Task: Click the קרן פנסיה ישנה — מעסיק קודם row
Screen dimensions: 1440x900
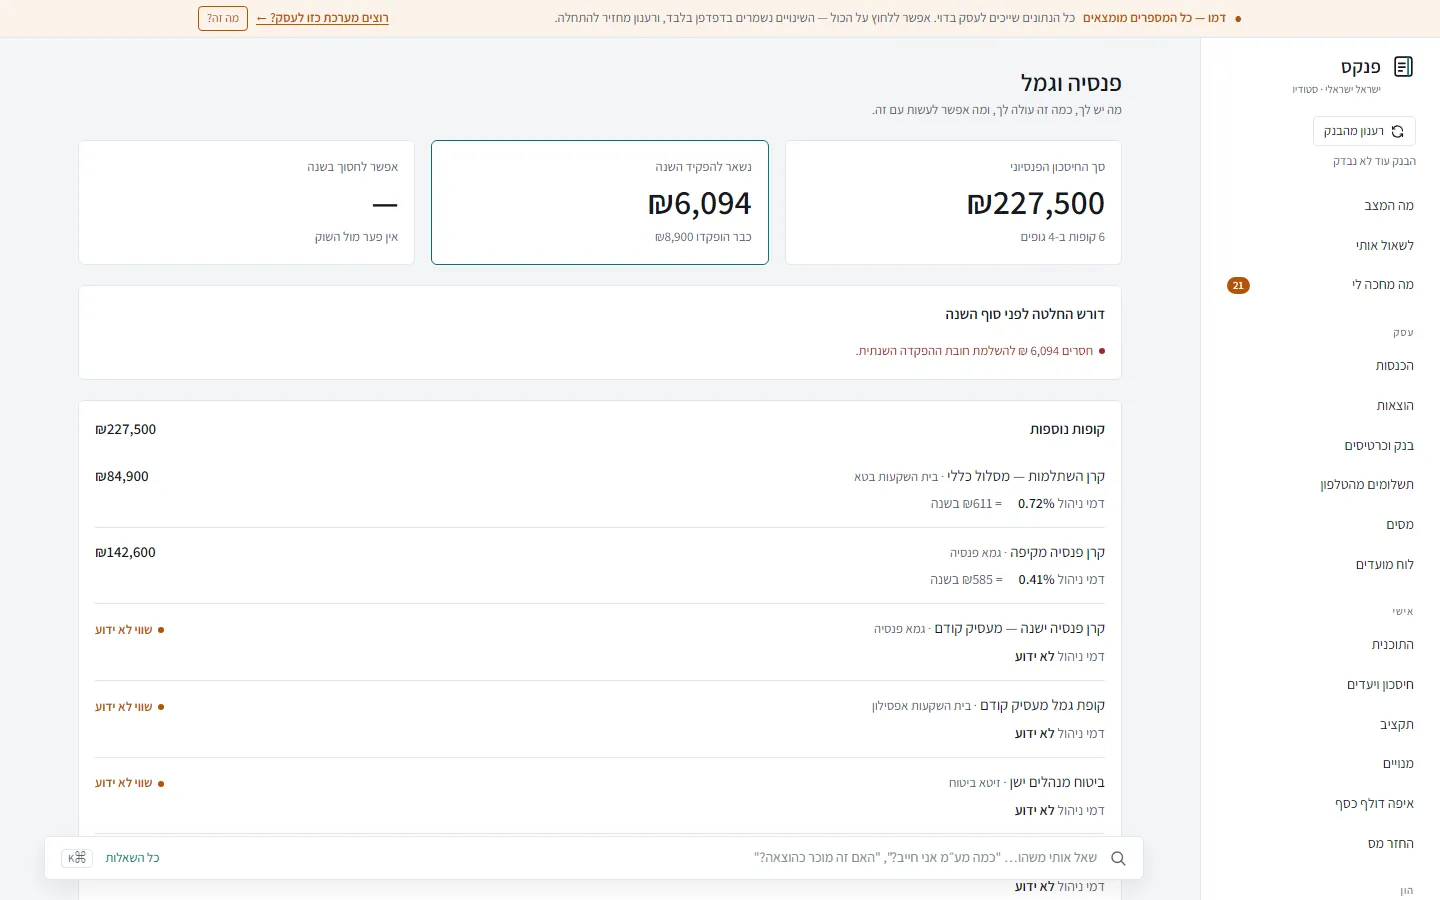Action: click(600, 642)
